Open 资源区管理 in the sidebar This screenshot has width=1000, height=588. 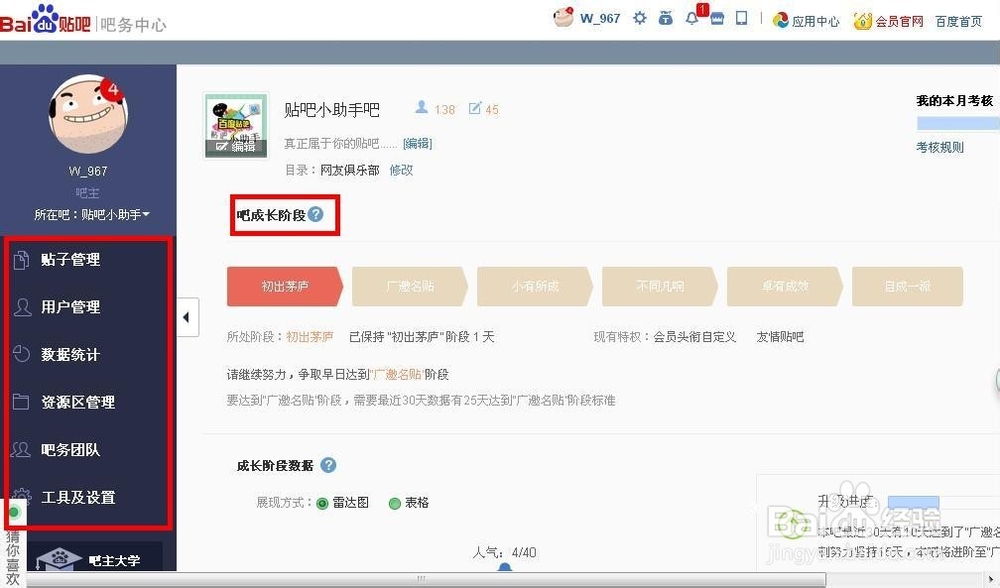pyautogui.click(x=77, y=402)
